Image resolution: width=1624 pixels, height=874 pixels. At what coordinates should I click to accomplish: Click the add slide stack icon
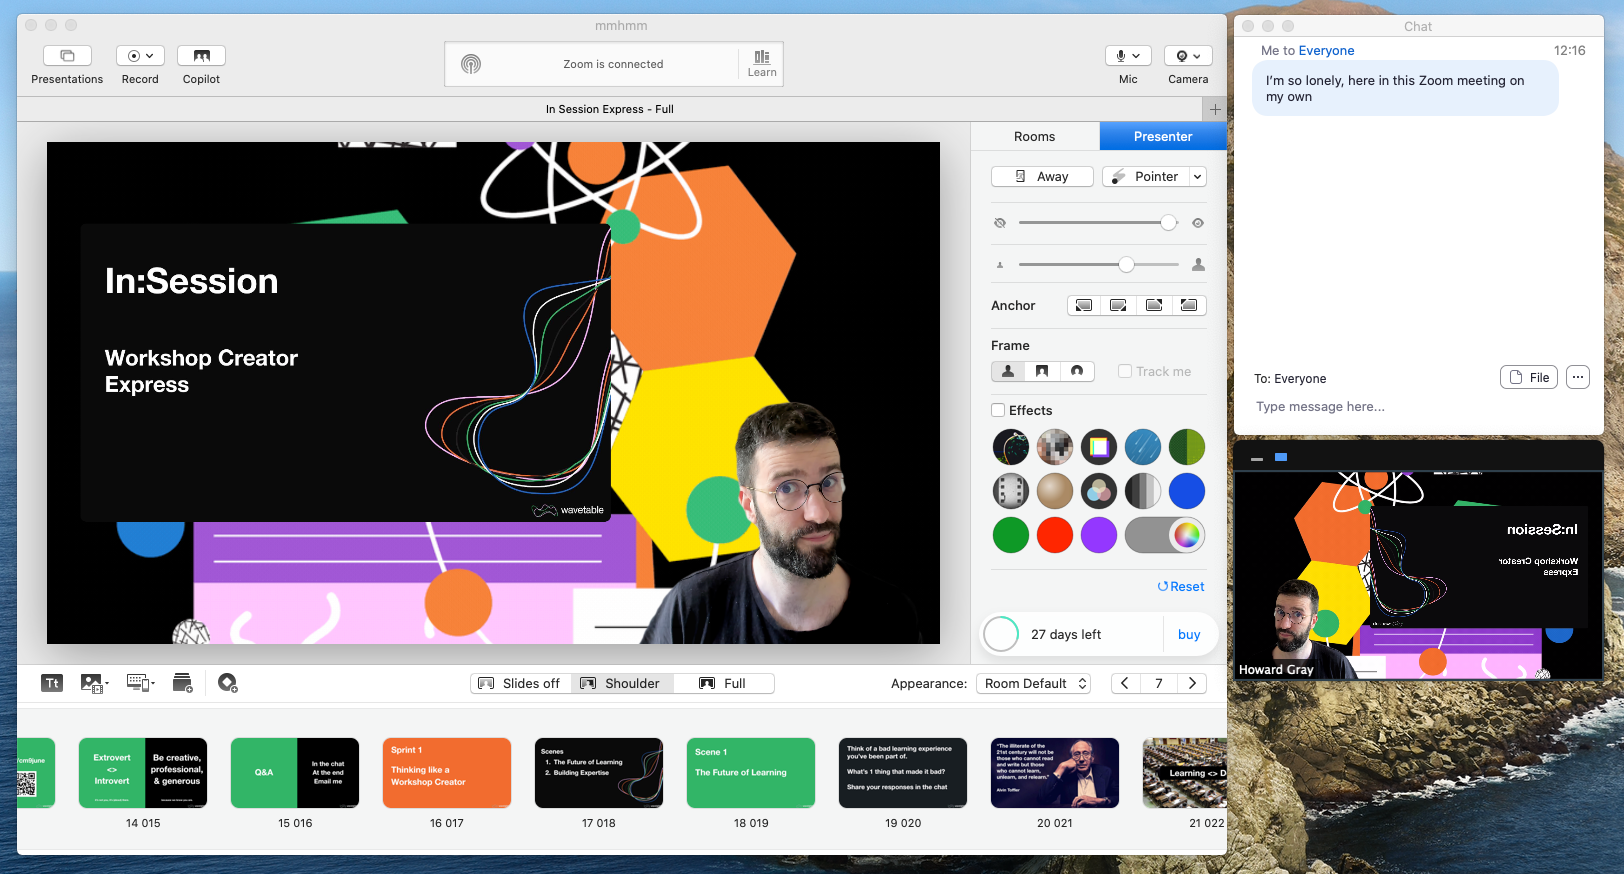pyautogui.click(x=182, y=683)
